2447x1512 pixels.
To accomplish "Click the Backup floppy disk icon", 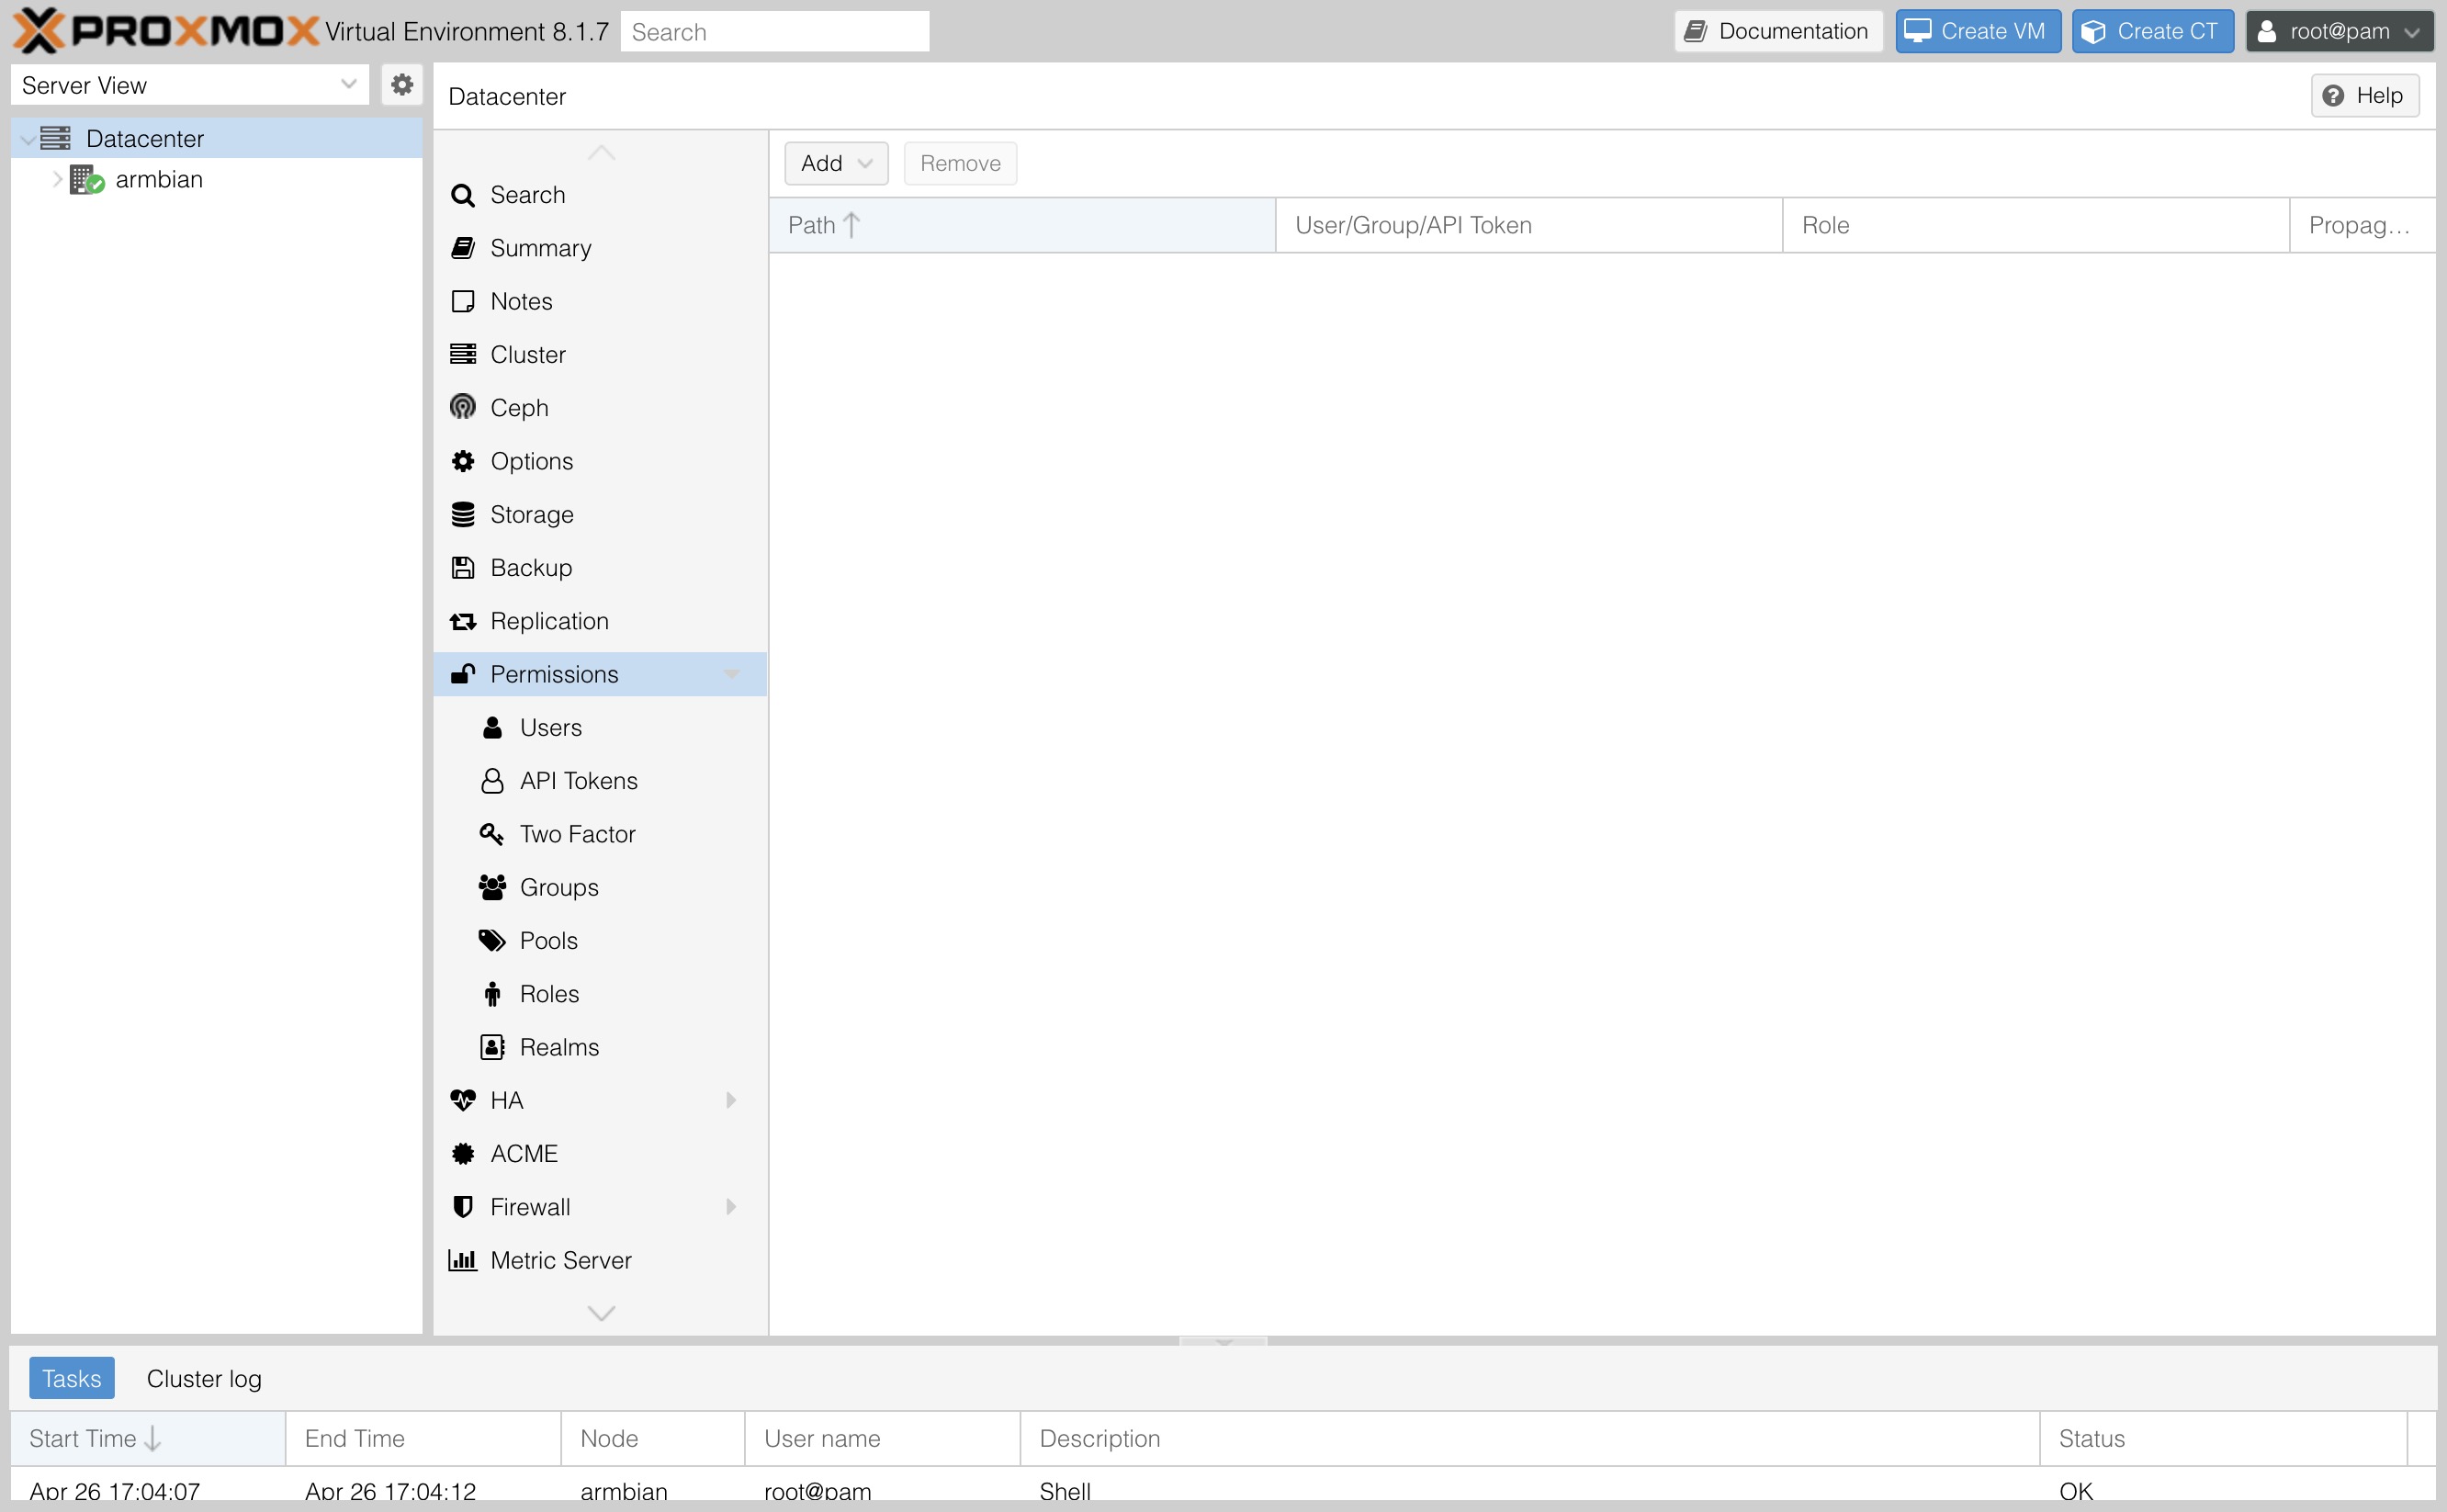I will (463, 567).
